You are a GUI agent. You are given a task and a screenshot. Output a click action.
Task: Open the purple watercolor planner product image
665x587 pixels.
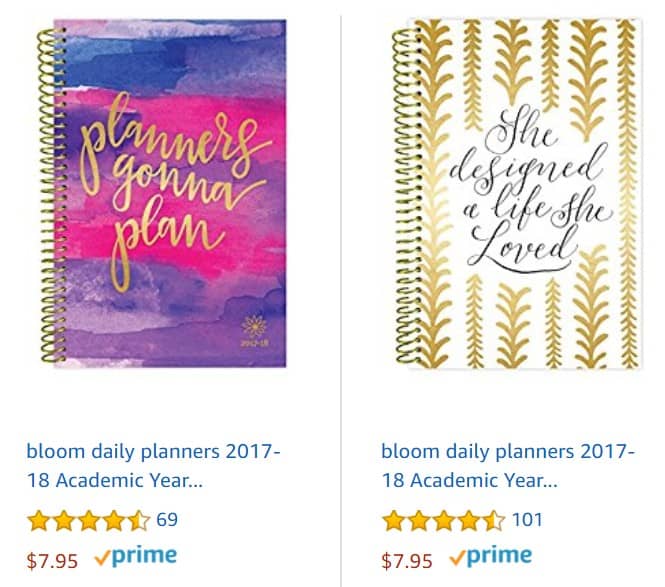pos(163,193)
